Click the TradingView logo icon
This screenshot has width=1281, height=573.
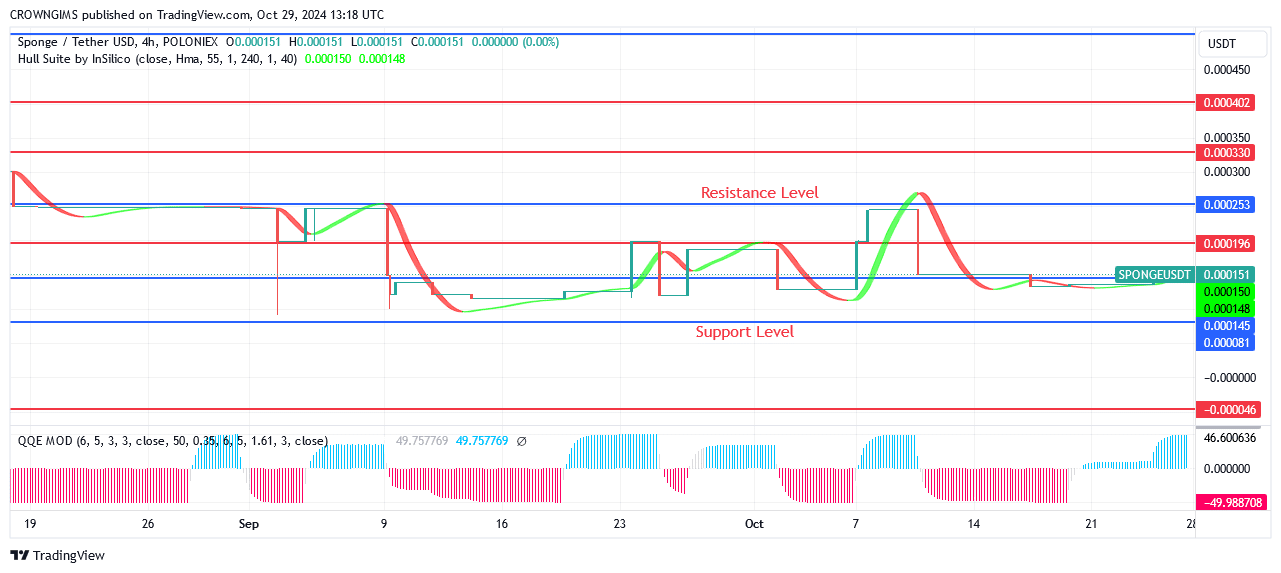tap(20, 555)
